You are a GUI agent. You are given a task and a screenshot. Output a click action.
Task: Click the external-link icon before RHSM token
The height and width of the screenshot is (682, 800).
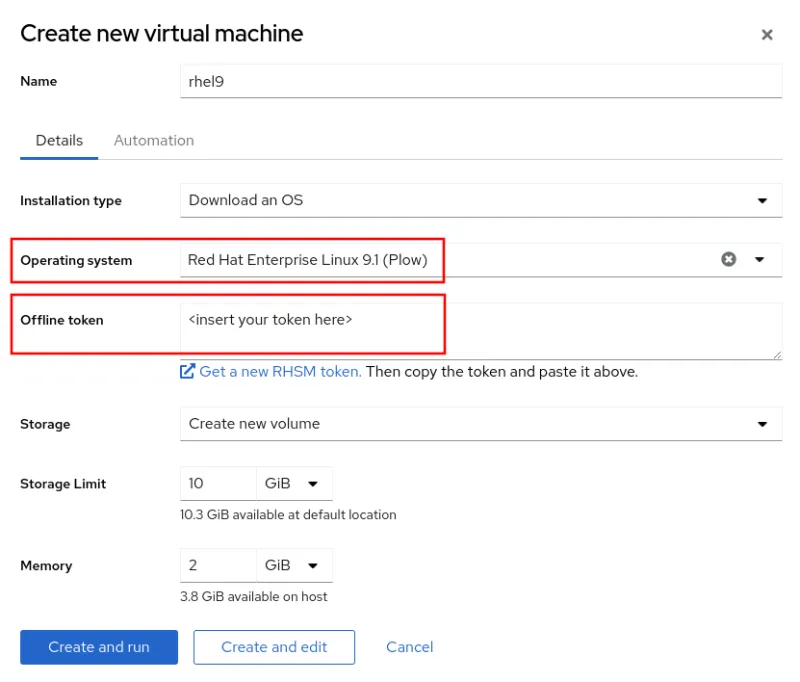(x=187, y=372)
